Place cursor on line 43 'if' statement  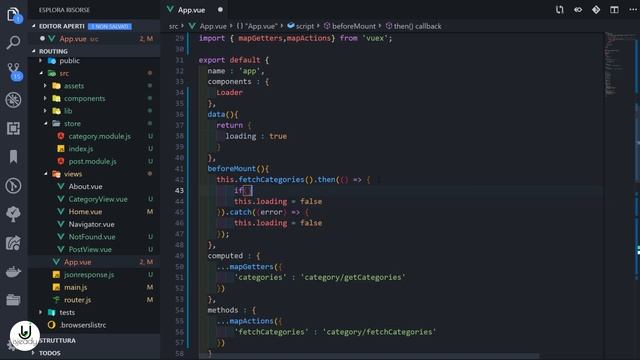pos(239,190)
